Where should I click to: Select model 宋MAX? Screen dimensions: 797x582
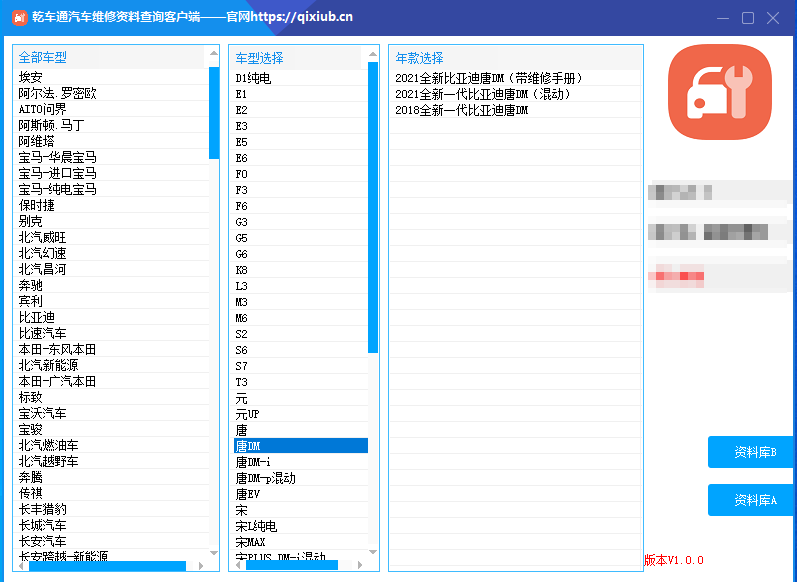[x=300, y=542]
